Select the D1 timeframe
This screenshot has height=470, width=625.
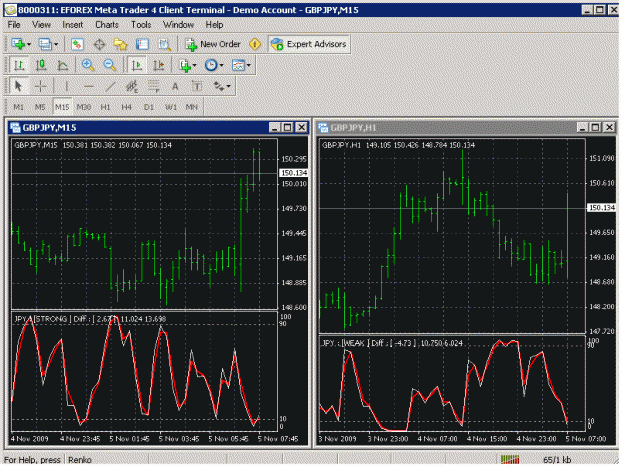click(x=148, y=107)
